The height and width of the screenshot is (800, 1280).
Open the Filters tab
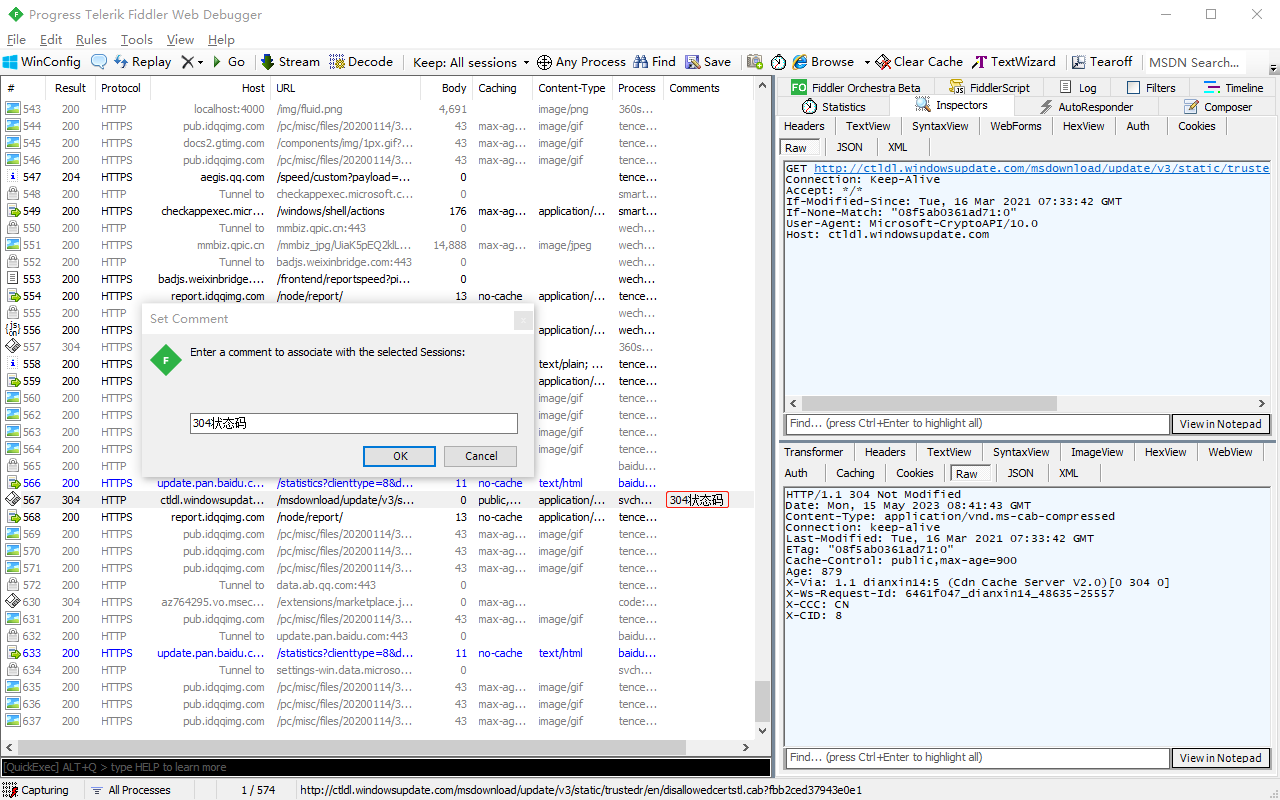(1151, 88)
